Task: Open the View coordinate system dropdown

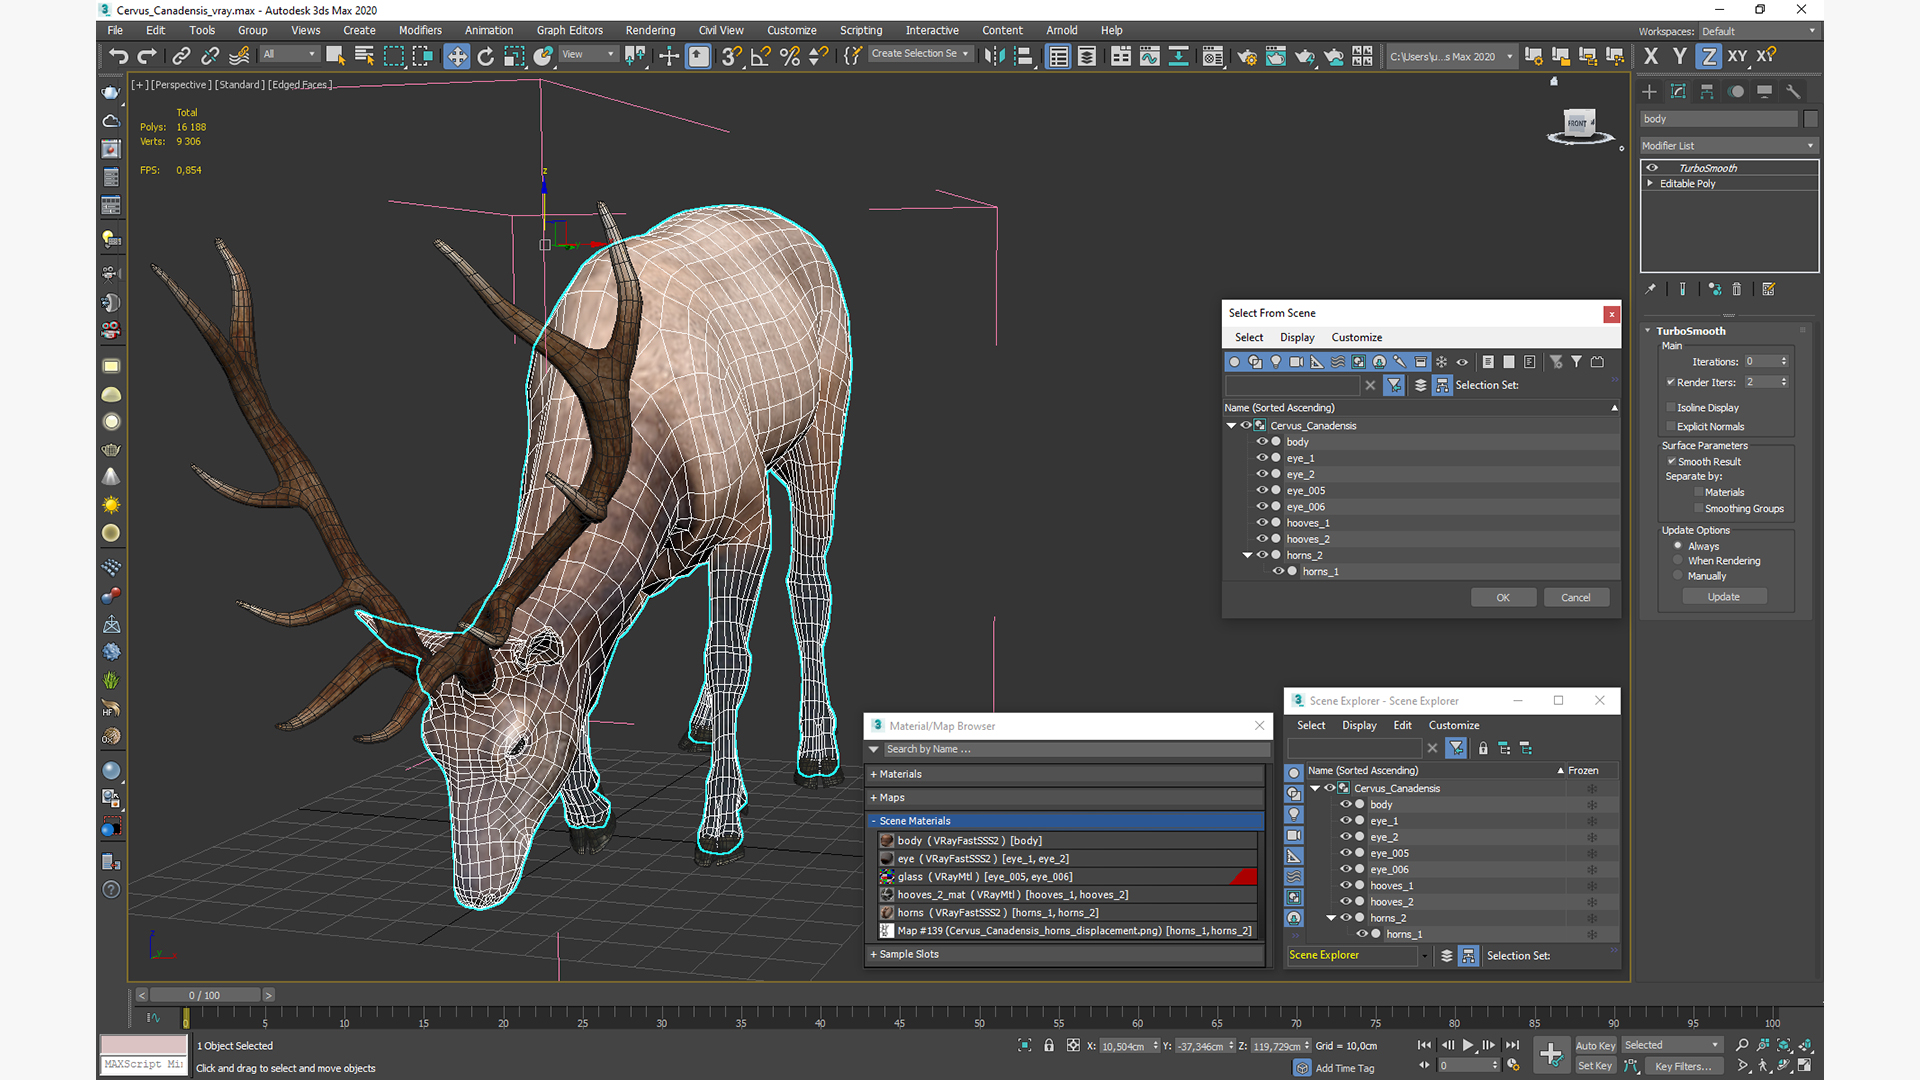Action: tap(588, 55)
